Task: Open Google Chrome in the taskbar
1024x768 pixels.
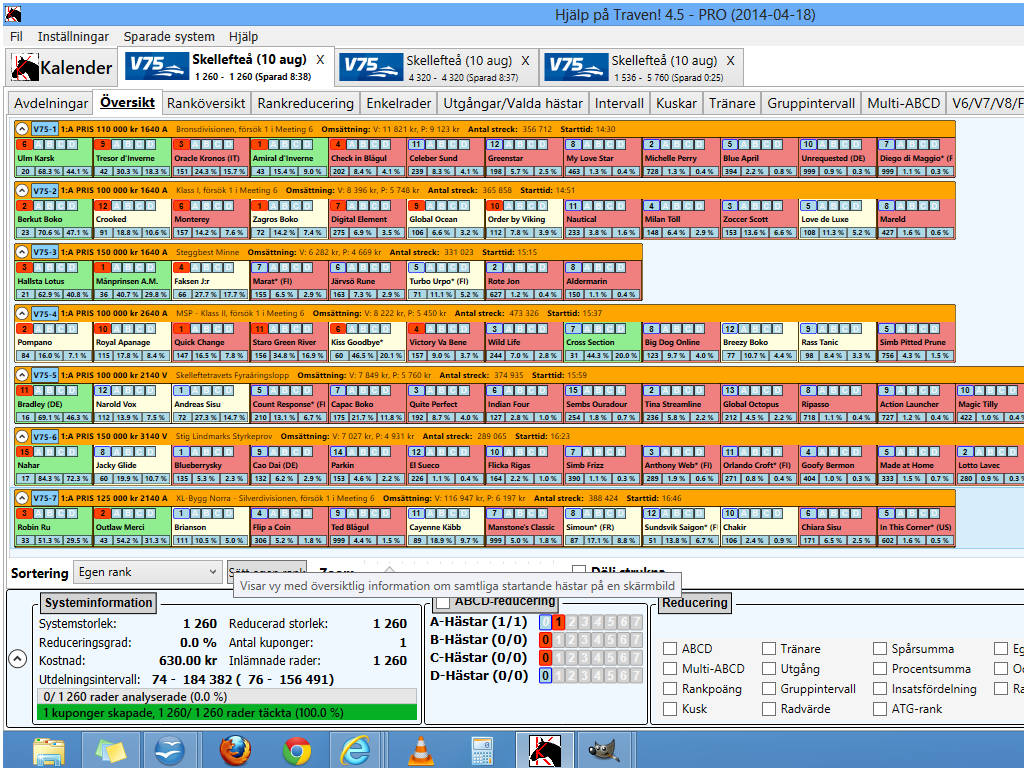Action: click(297, 749)
